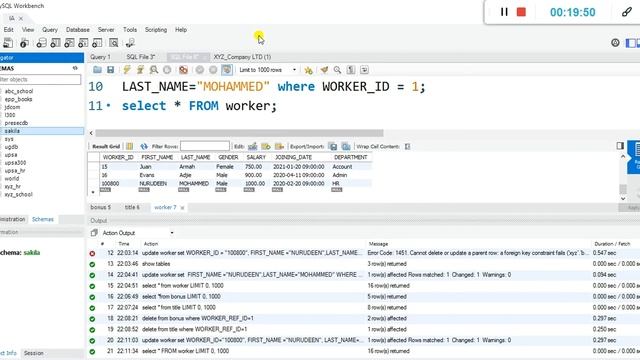Image resolution: width=640 pixels, height=360 pixels.
Task: Delete selected rows icon in result toolbar
Action: click(x=280, y=146)
